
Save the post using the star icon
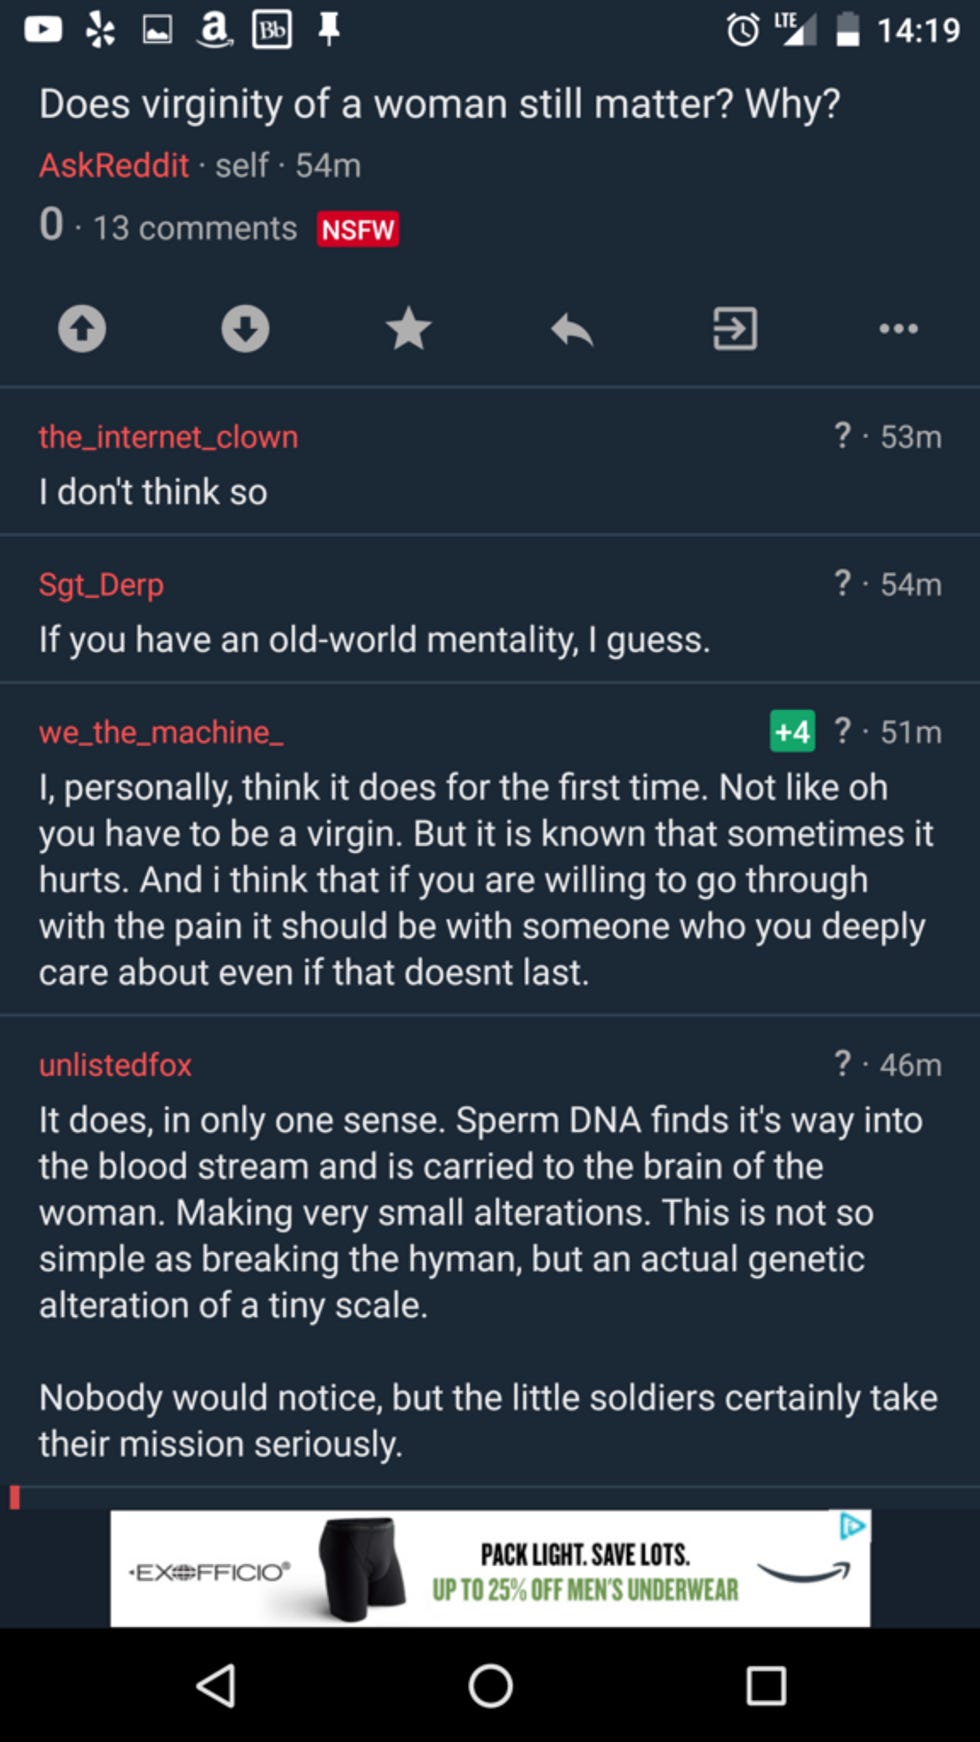[408, 328]
